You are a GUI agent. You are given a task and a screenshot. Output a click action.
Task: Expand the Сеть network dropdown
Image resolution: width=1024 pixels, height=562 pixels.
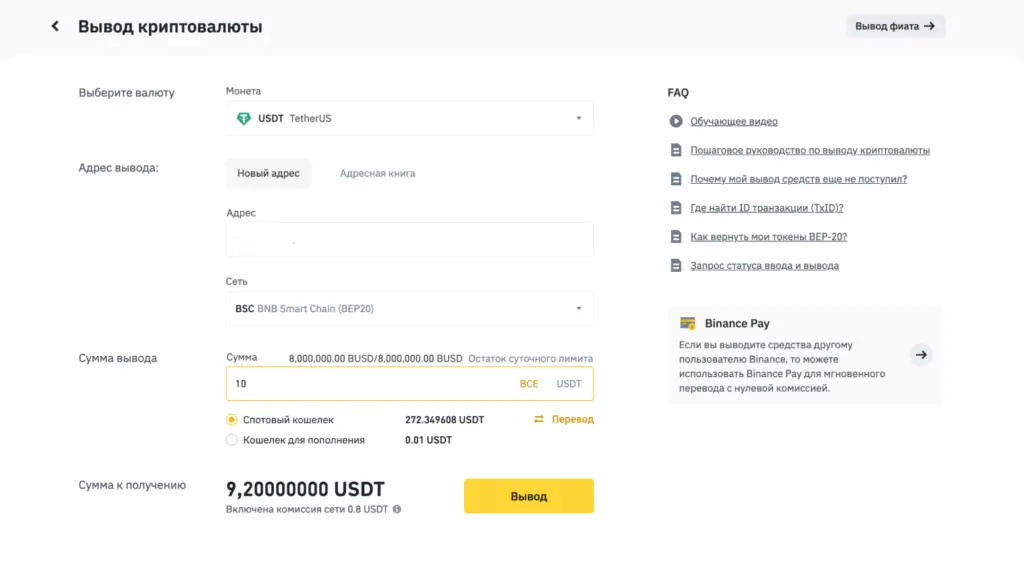(409, 309)
